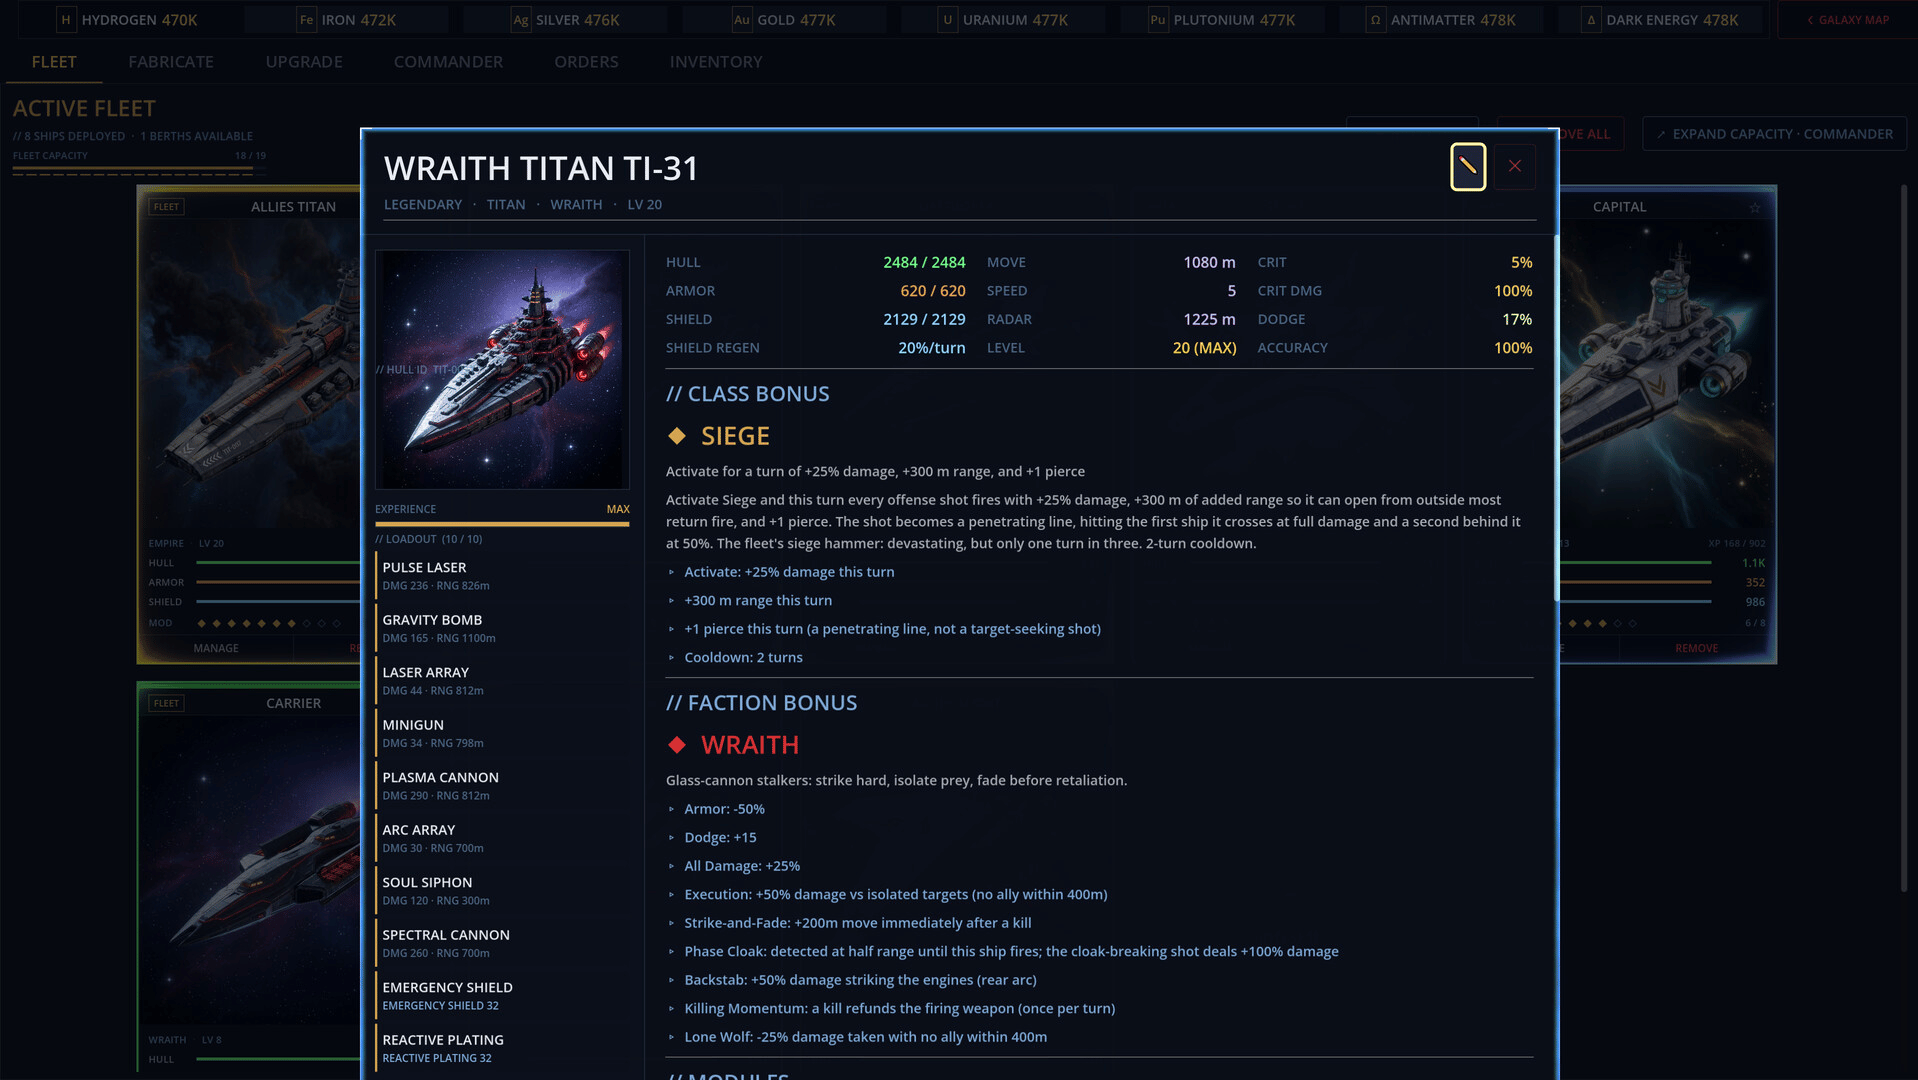
Task: Click the Hydrogen H element icon
Action: (x=66, y=20)
